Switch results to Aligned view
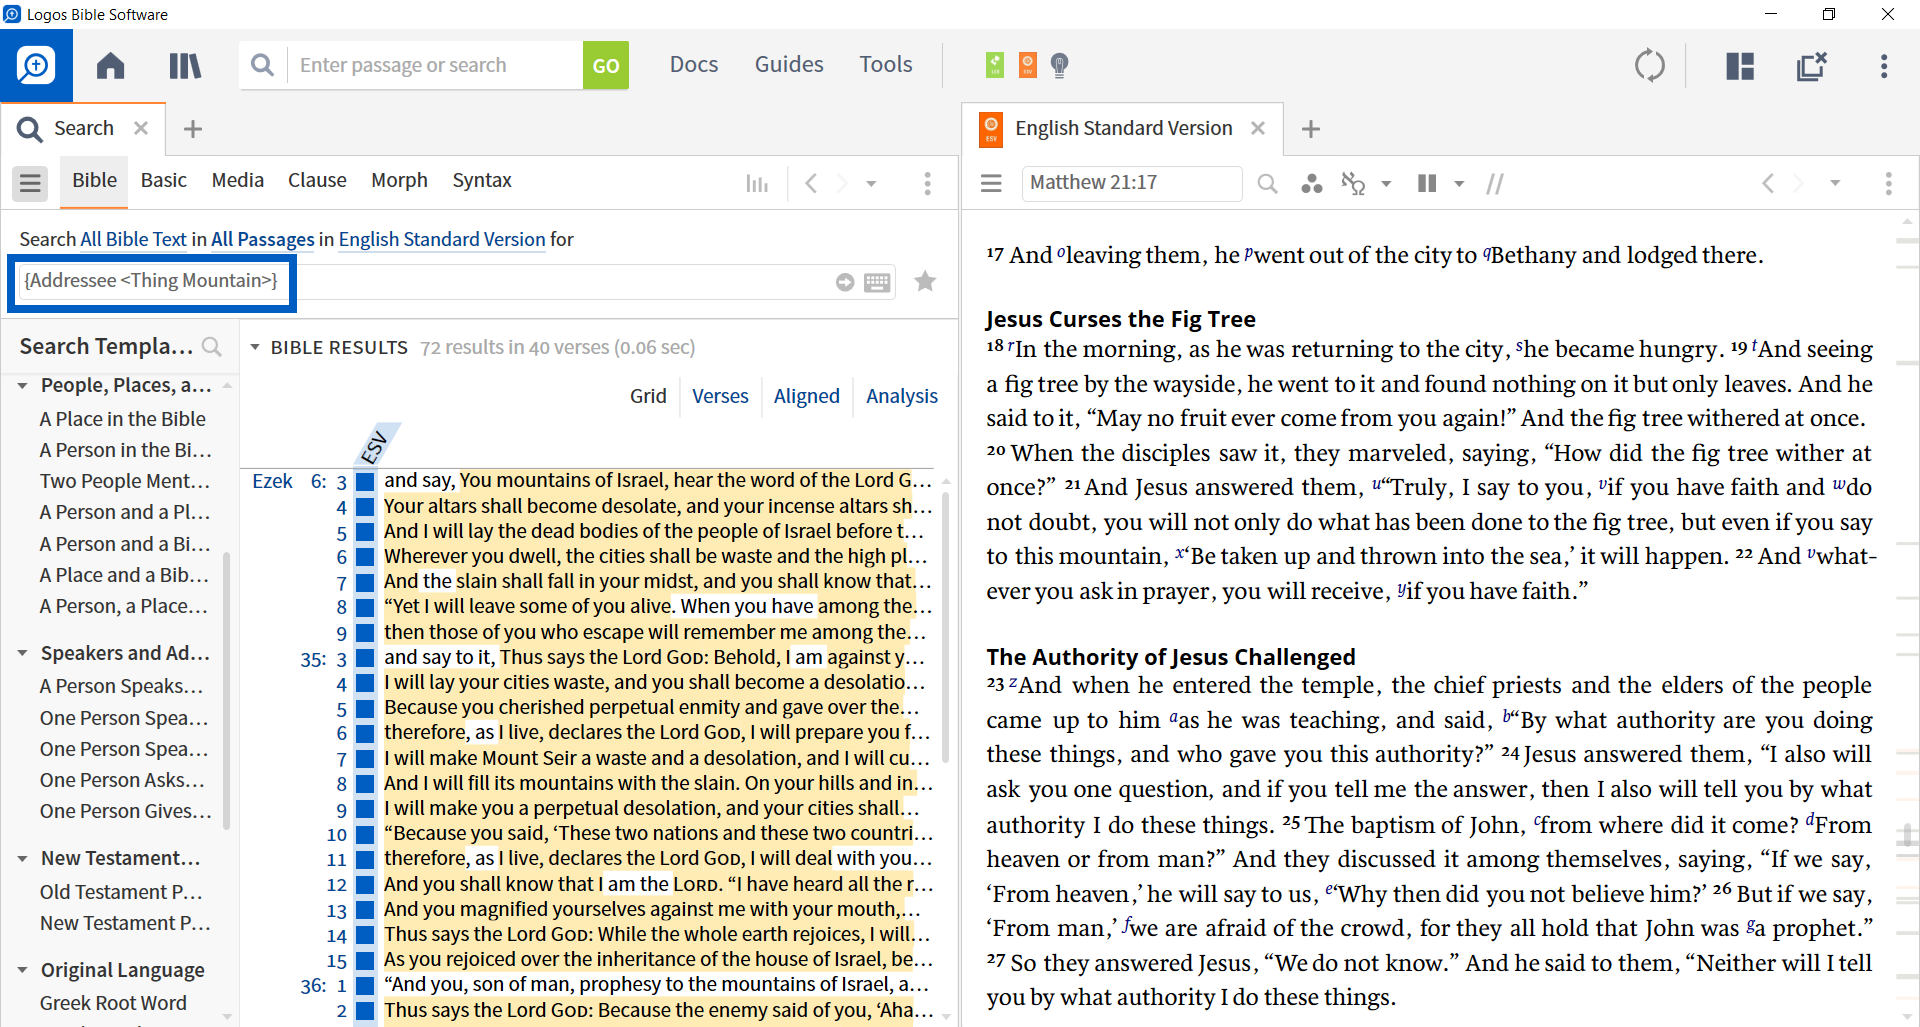The height and width of the screenshot is (1027, 1920). pos(806,396)
